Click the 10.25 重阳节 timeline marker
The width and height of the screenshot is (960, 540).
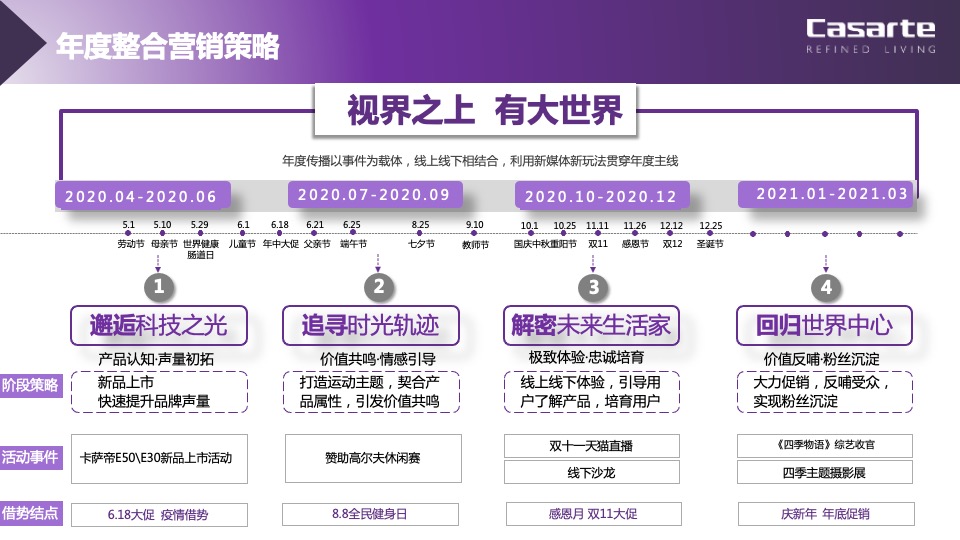[x=564, y=234]
